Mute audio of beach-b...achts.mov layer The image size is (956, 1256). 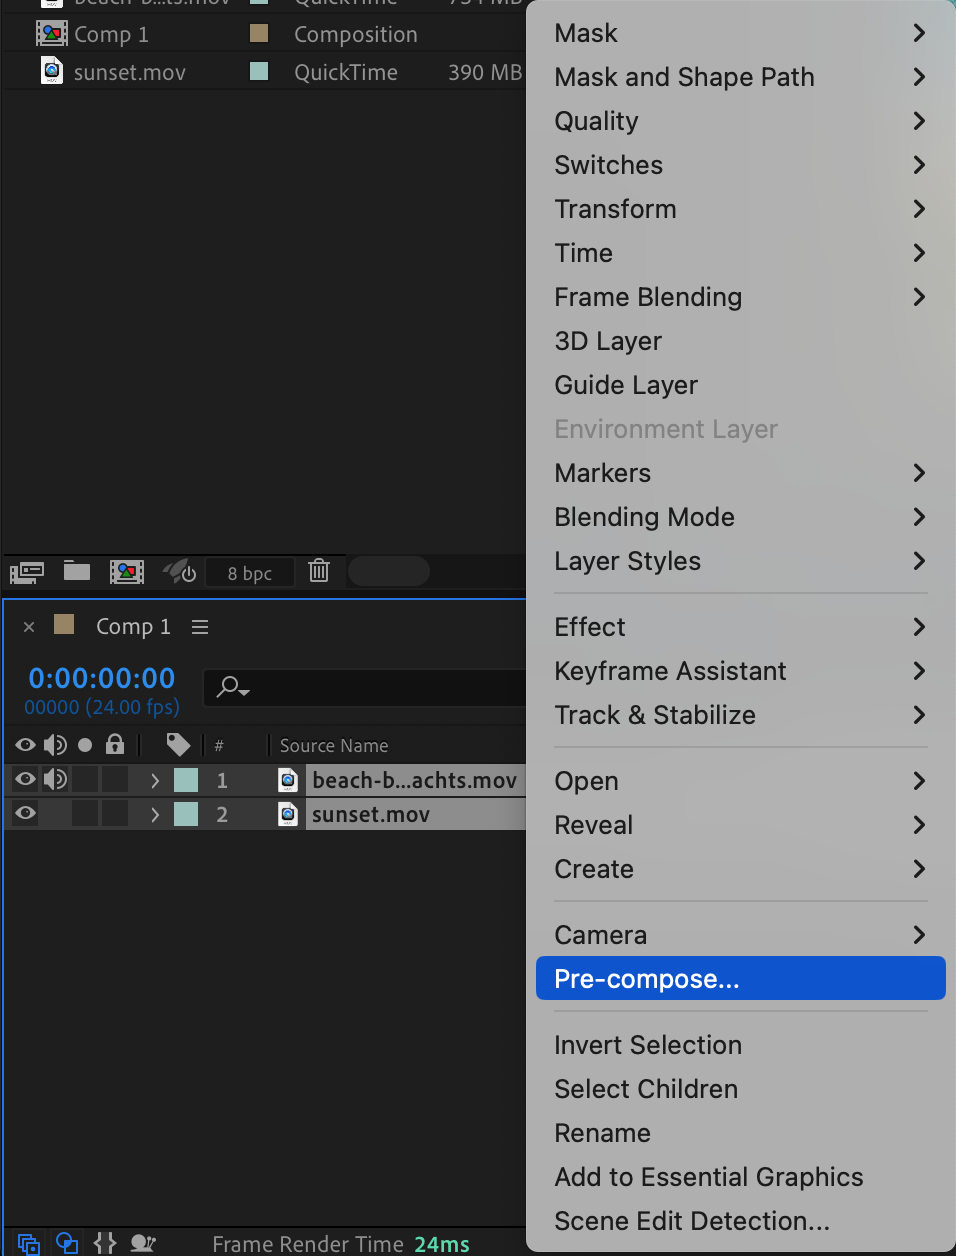[x=55, y=779]
